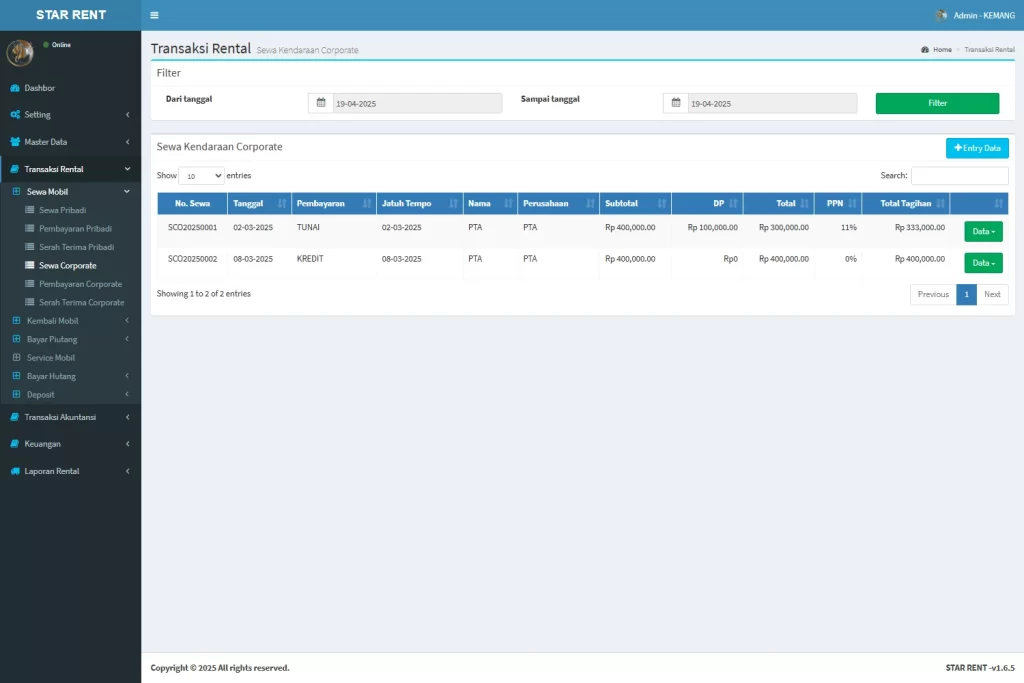Viewport: 1024px width, 683px height.
Task: Click the Dashbor dashboard icon
Action: [15, 88]
